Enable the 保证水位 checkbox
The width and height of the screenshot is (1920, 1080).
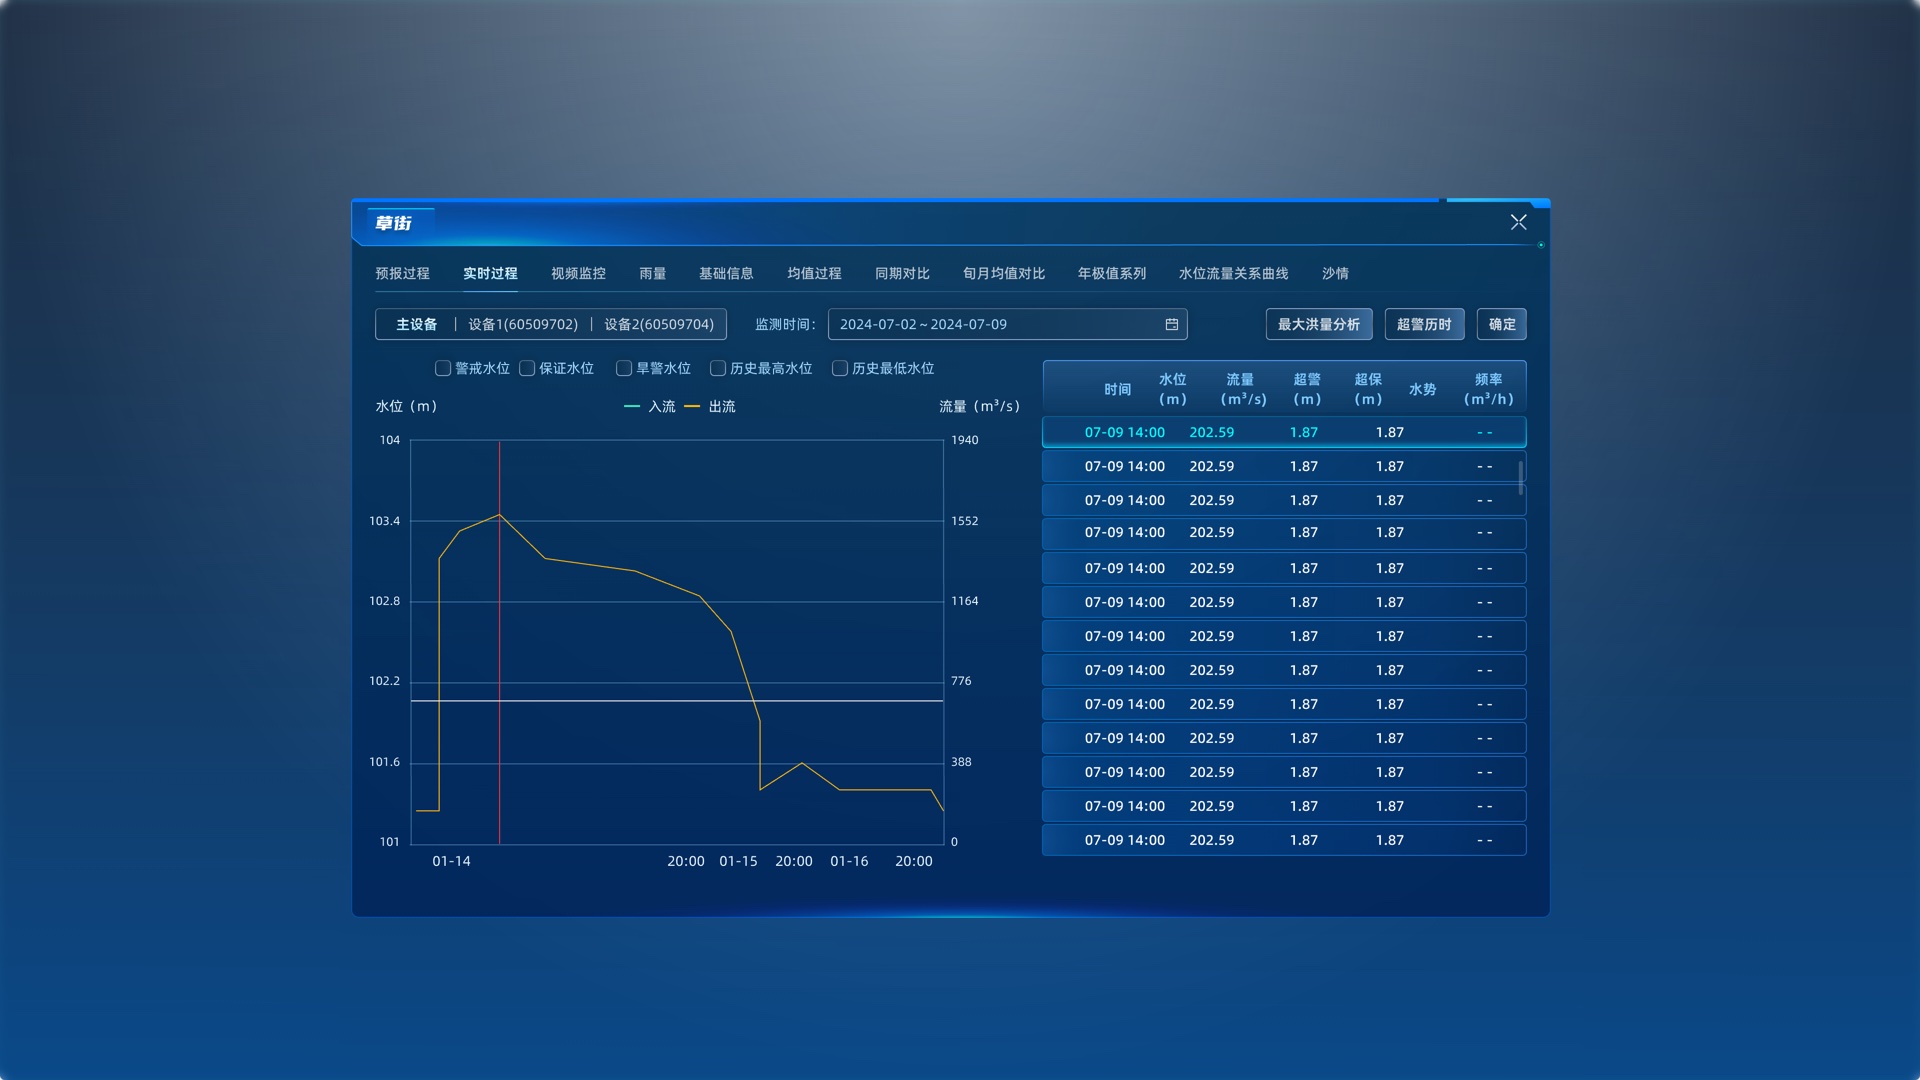pyautogui.click(x=527, y=368)
